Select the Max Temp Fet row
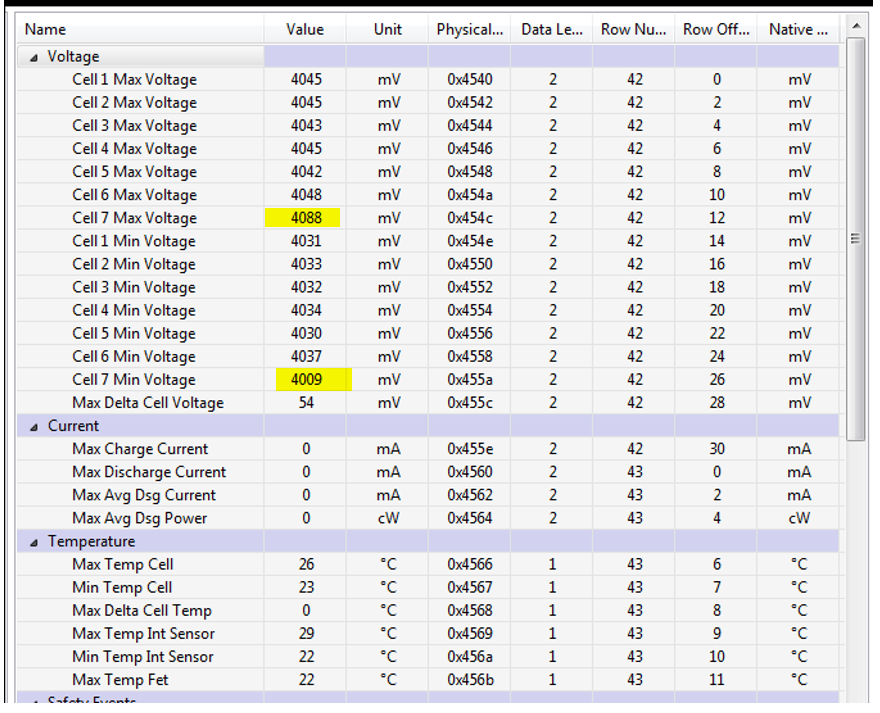This screenshot has width=880, height=713. coord(428,679)
